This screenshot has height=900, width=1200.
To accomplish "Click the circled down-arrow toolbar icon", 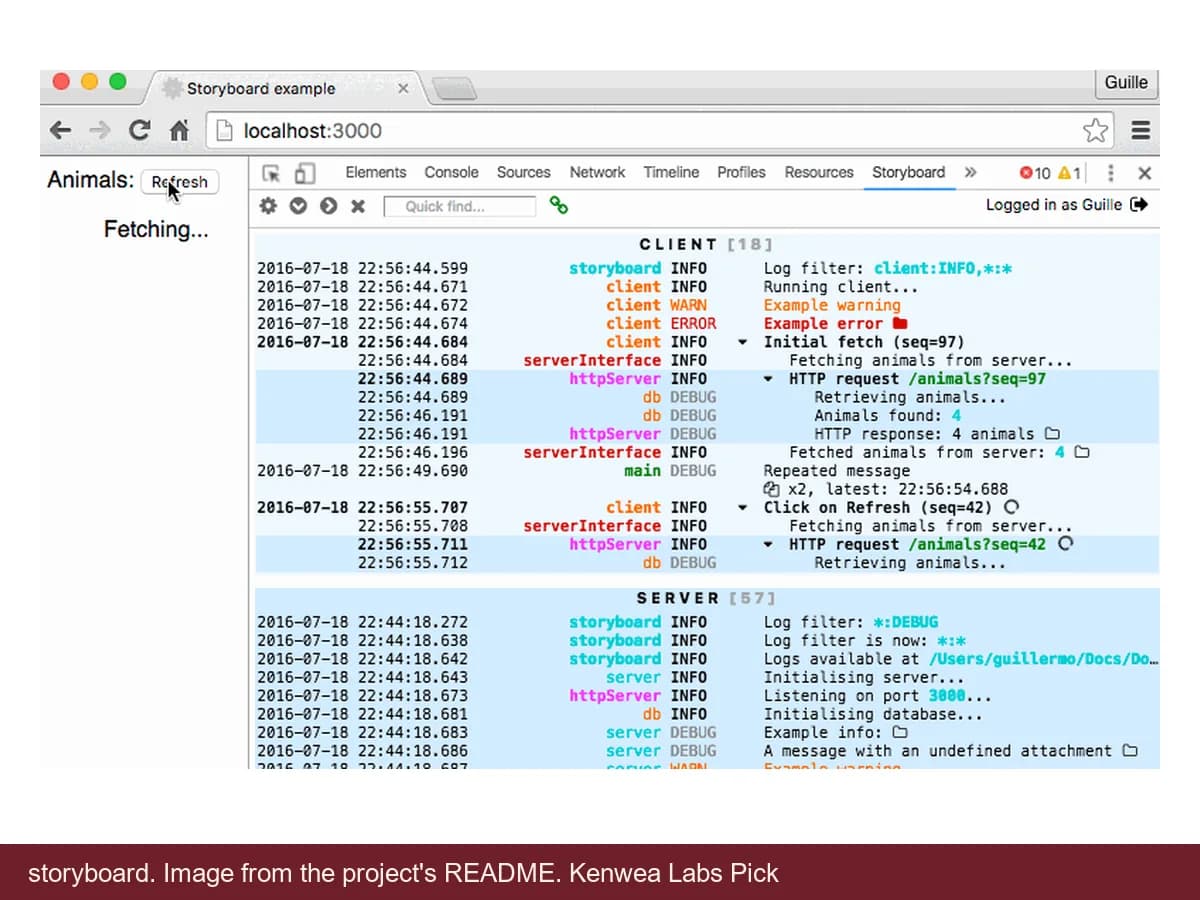I will pos(298,205).
